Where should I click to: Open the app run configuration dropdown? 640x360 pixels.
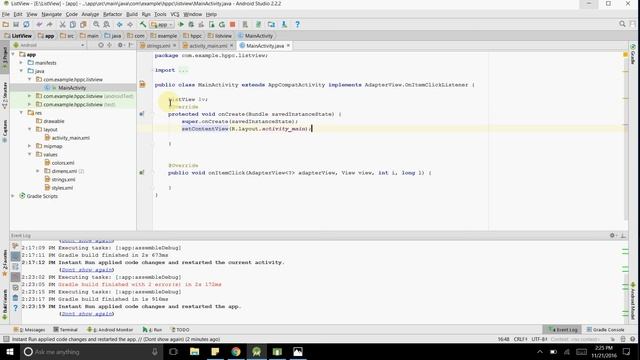coord(161,24)
